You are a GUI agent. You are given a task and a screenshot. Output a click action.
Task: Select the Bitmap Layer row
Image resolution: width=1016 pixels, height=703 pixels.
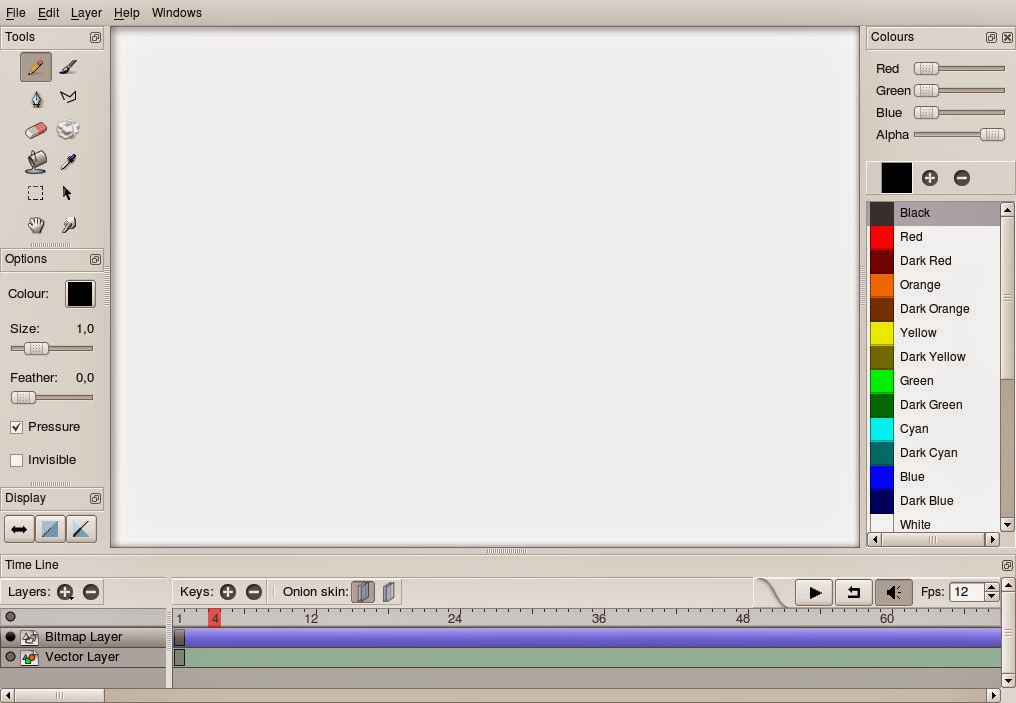(83, 637)
